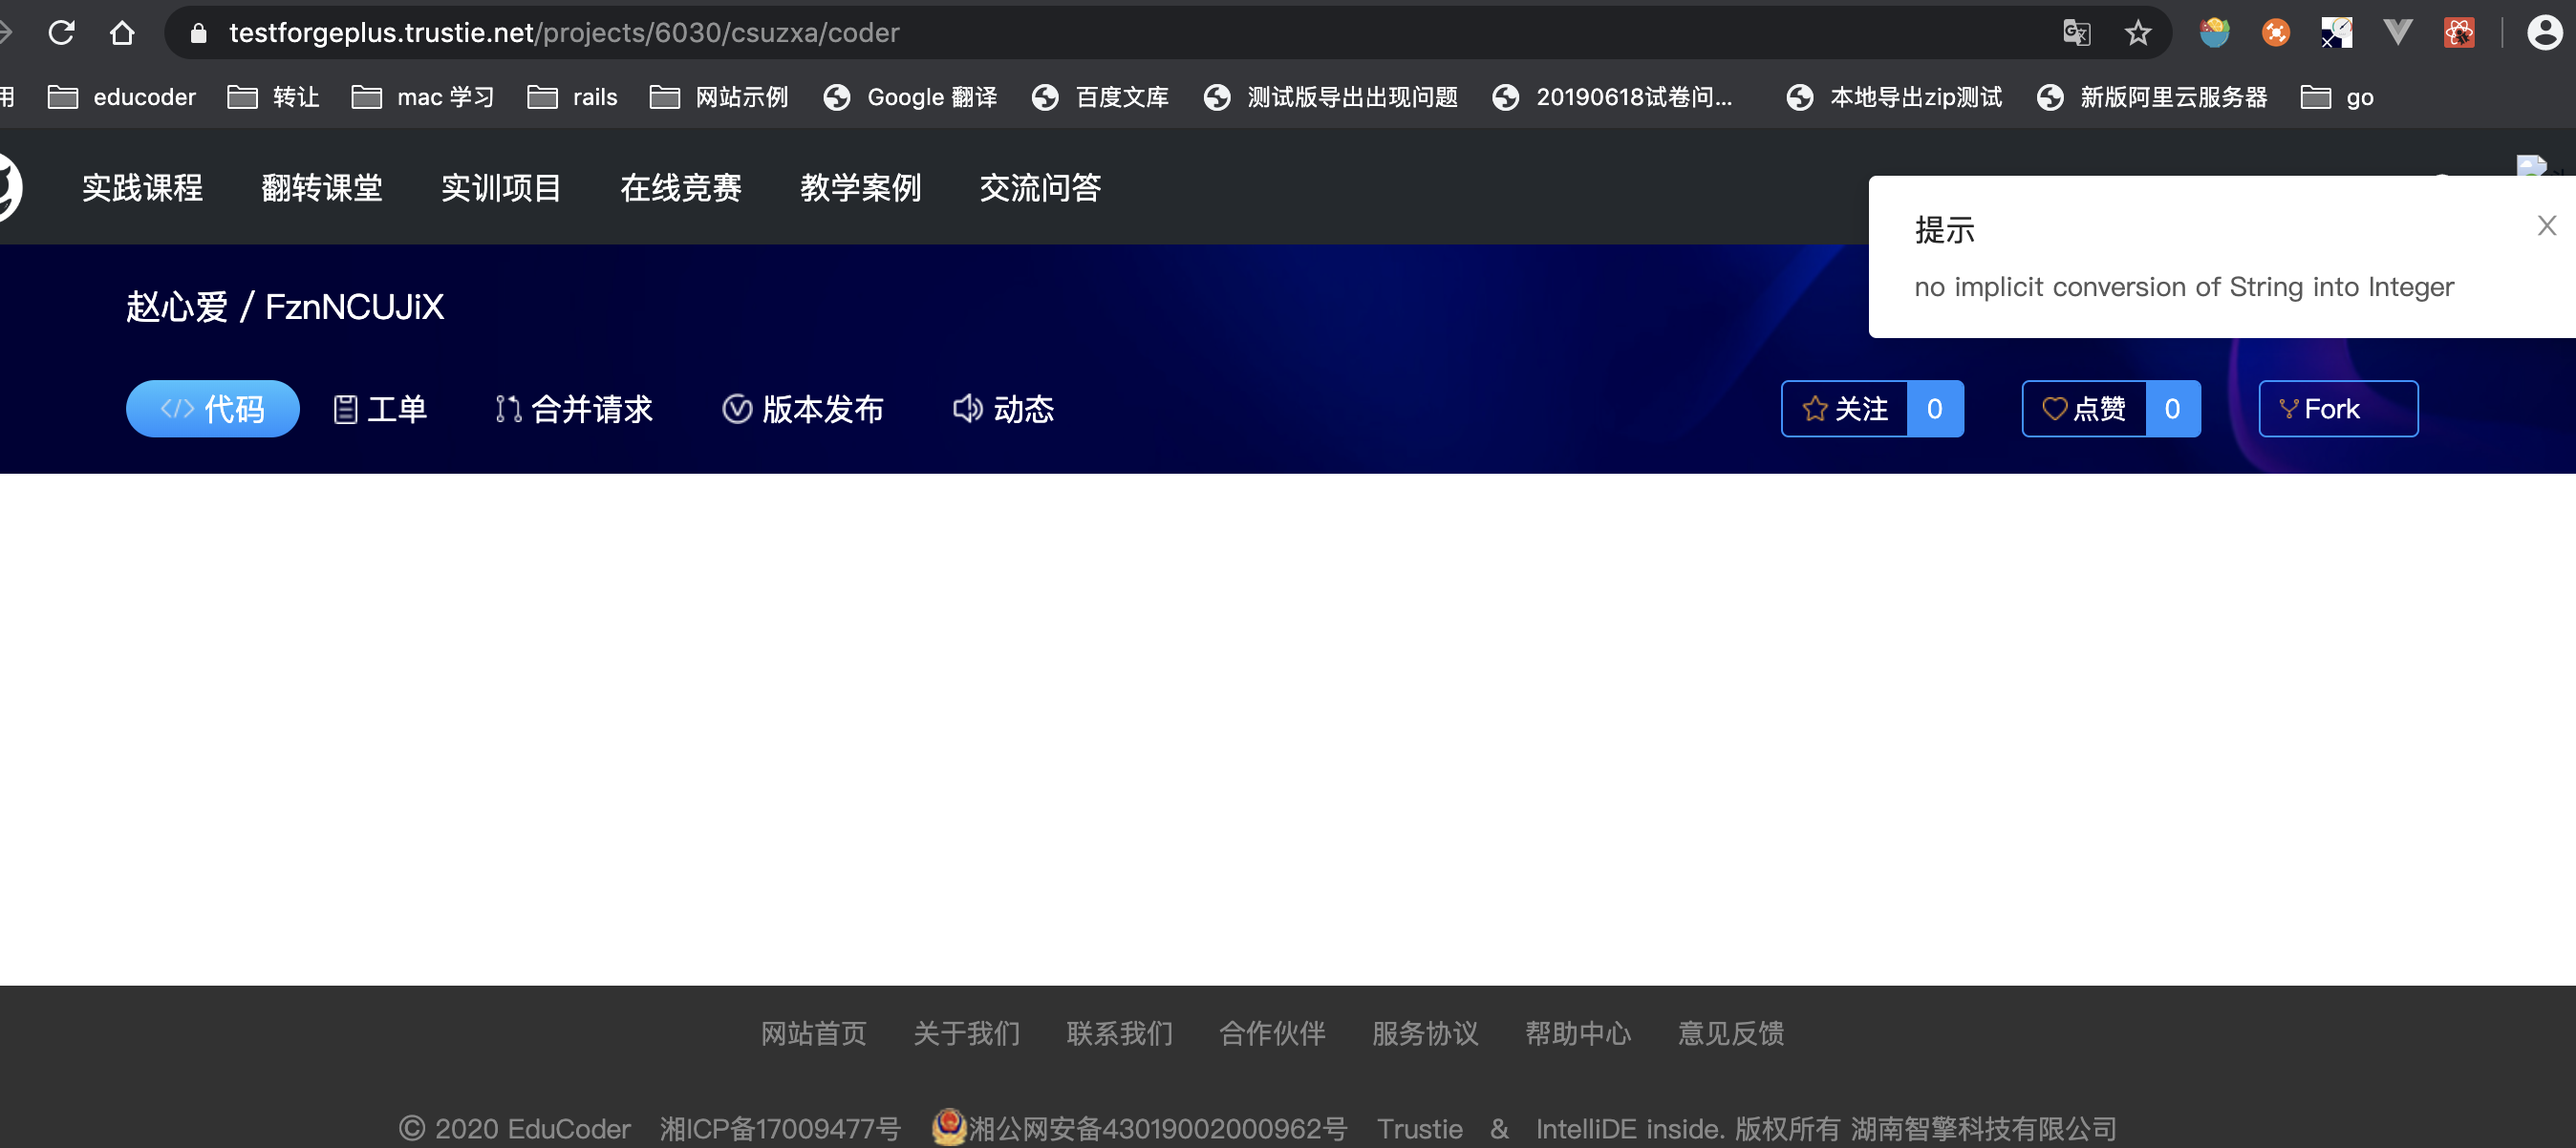Open 帮助中心 footer link

point(1578,1033)
